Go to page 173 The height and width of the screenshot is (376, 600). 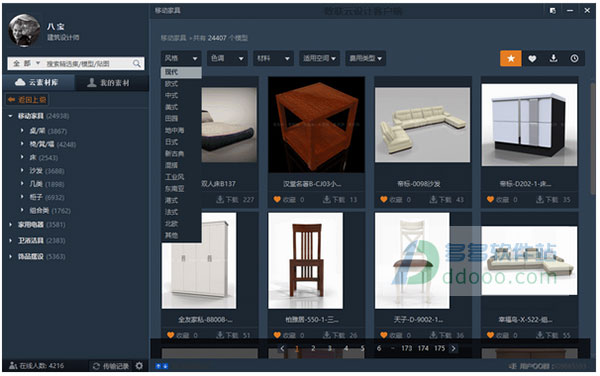[406, 348]
